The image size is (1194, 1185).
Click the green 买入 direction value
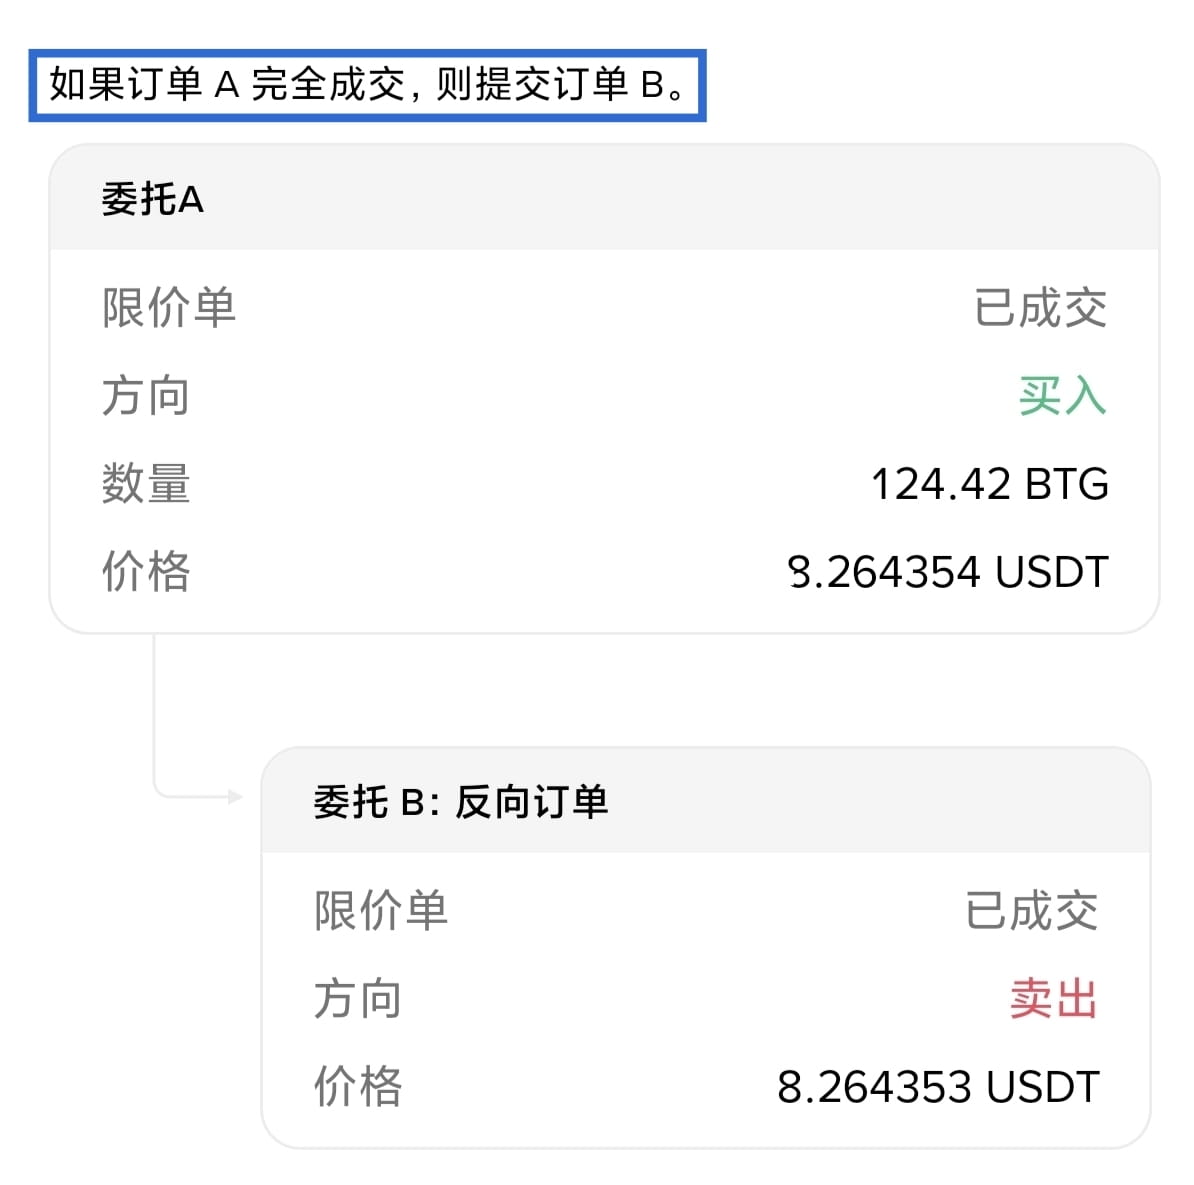pos(1062,396)
